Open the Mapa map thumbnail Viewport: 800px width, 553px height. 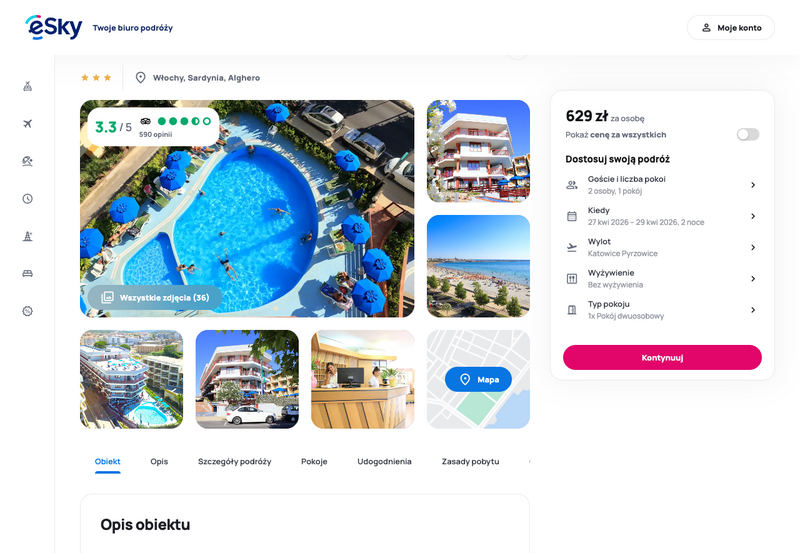point(478,379)
